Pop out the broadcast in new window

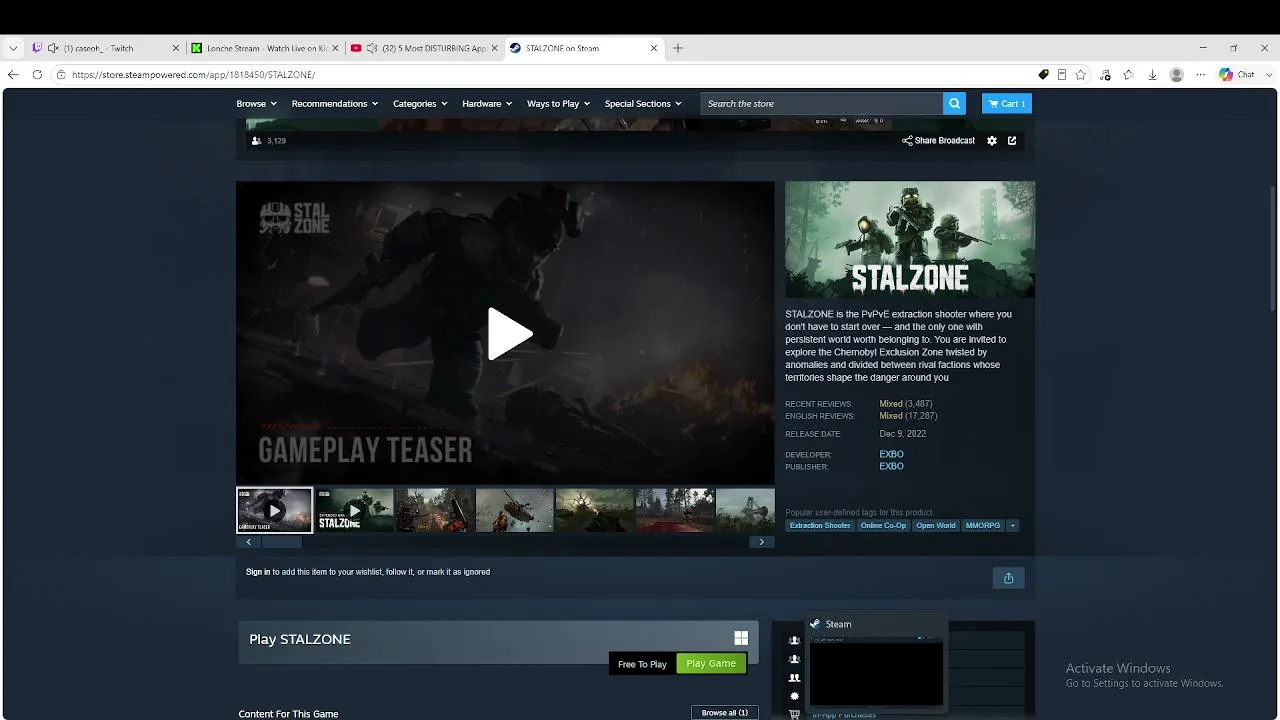point(1012,141)
